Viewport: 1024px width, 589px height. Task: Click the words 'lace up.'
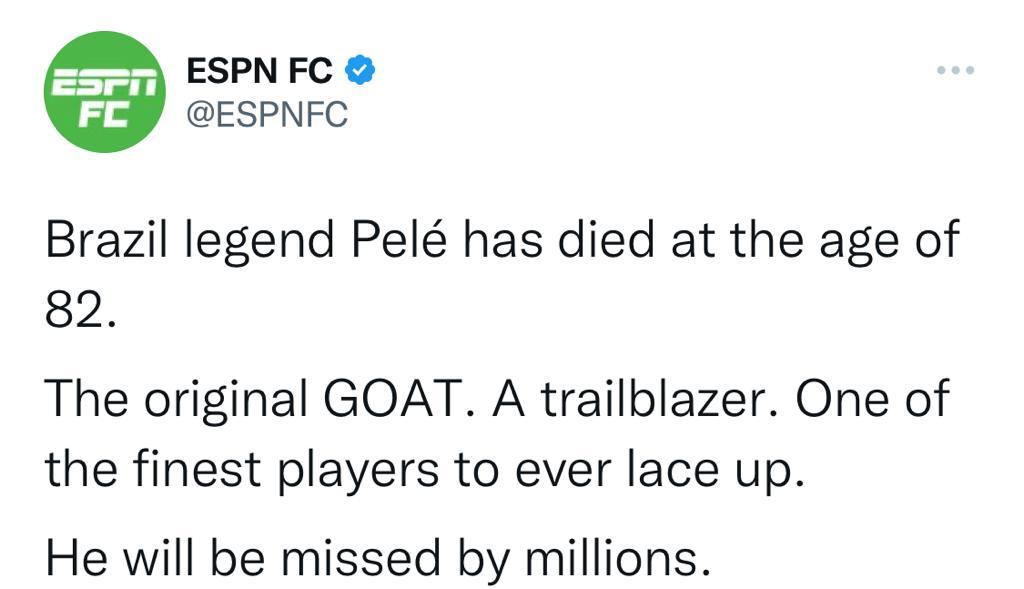tap(716, 470)
